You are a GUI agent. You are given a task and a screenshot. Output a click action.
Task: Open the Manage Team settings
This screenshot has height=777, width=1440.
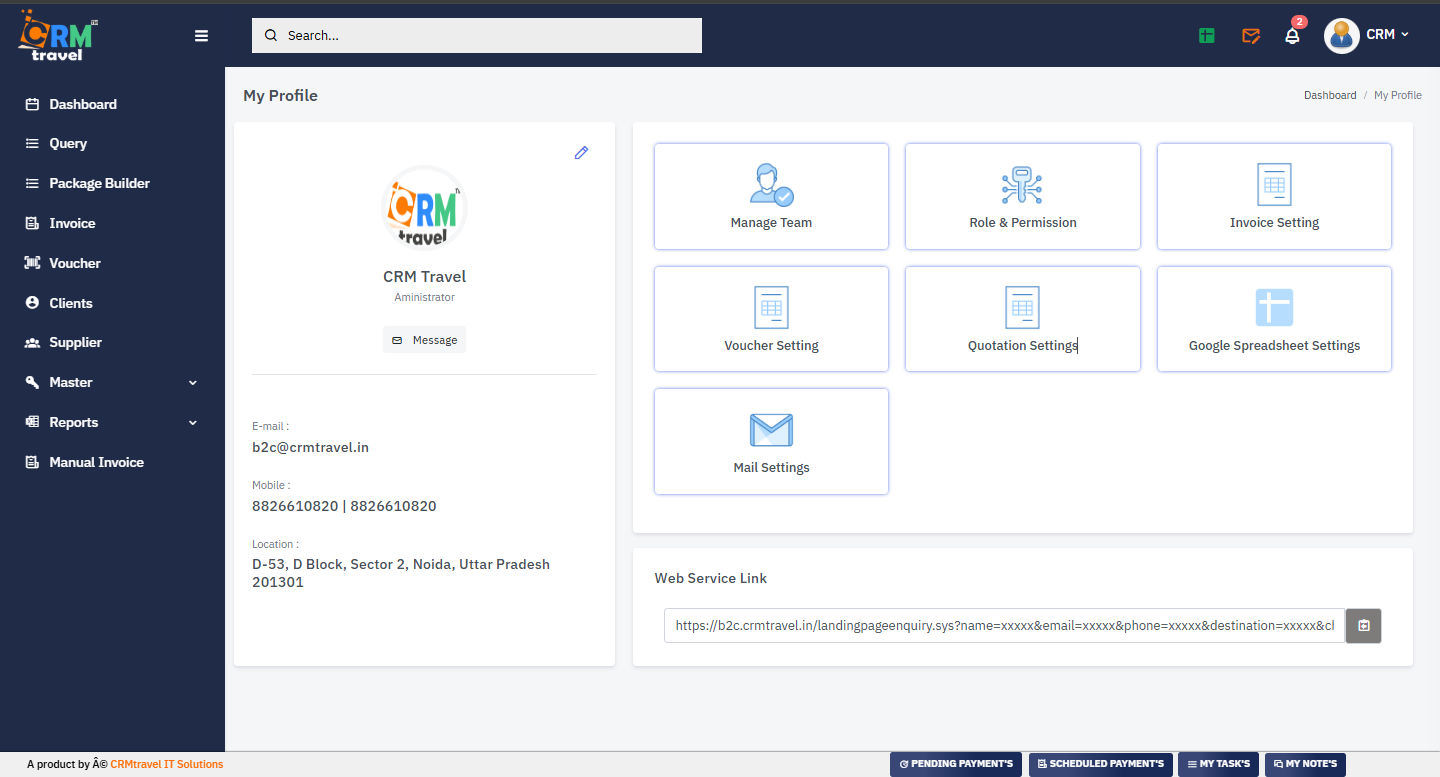coord(770,196)
